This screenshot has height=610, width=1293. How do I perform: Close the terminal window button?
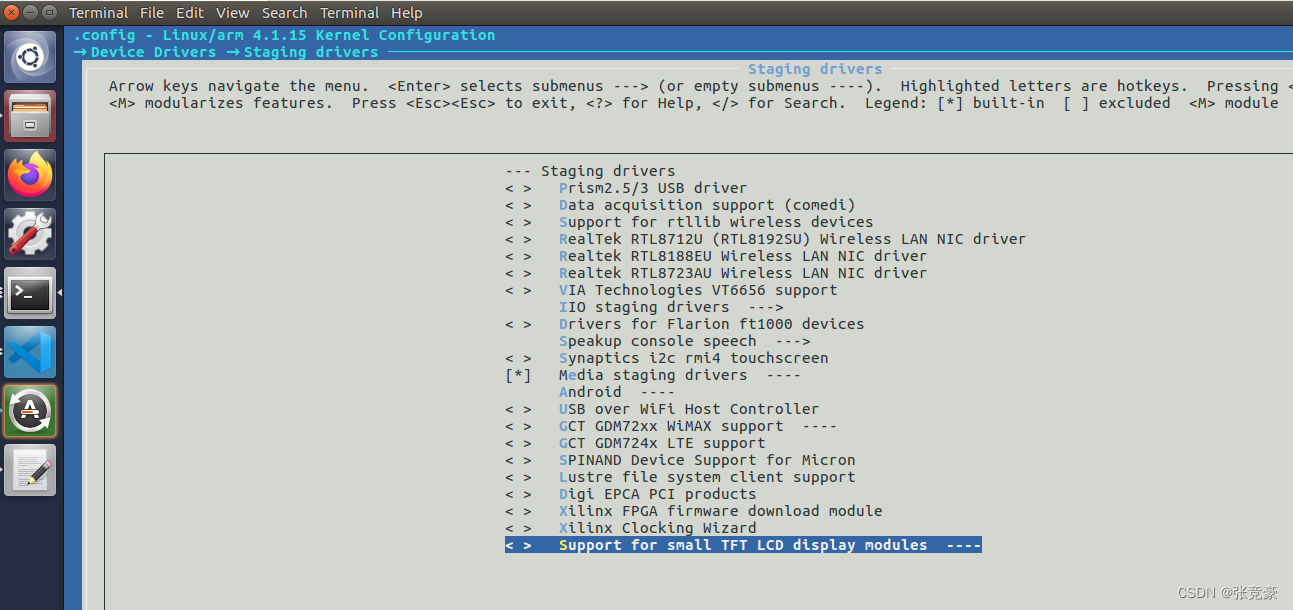[12, 13]
